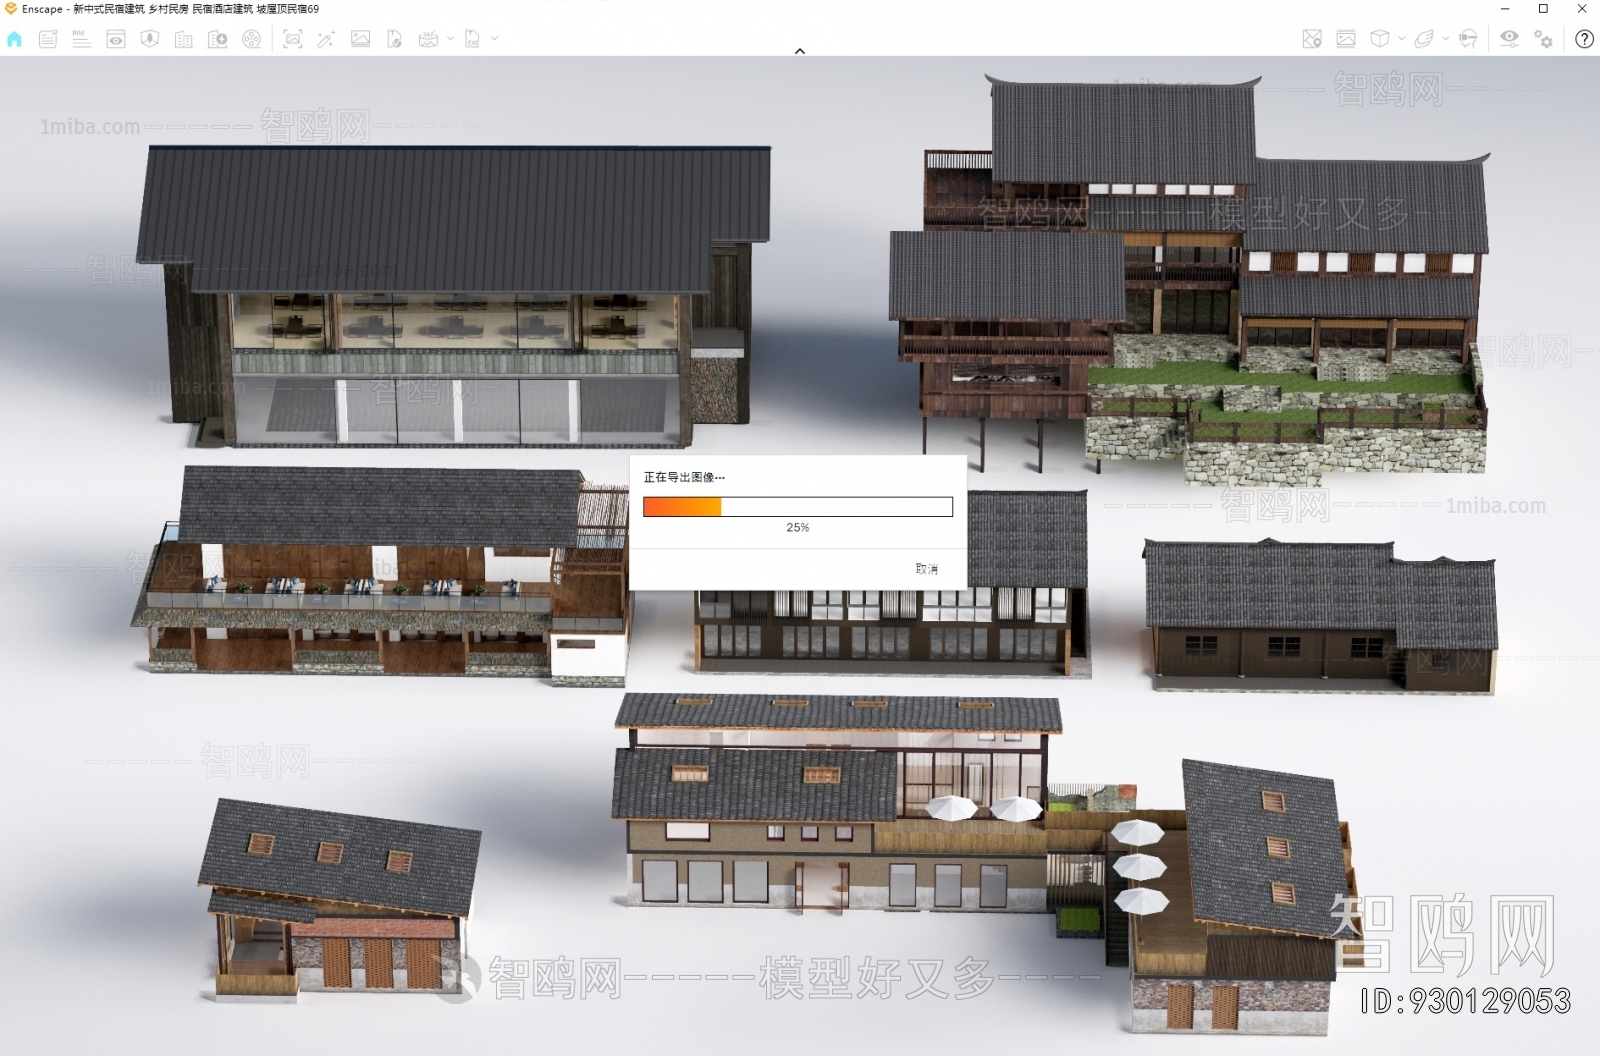Enable fly mode with the wing icon
The image size is (1600, 1056).
pos(1424,40)
